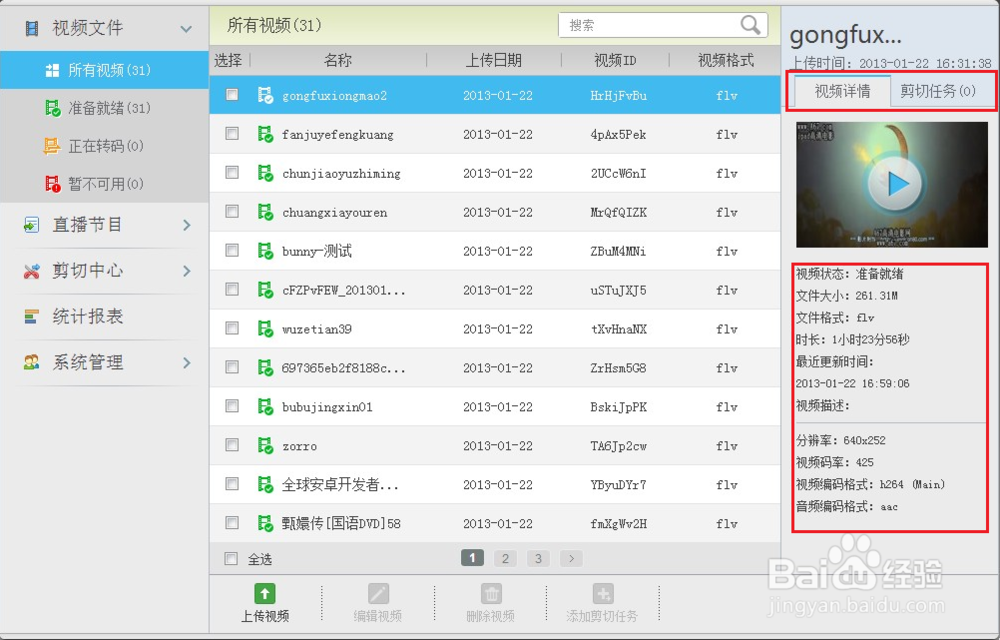Screen dimensions: 1000x640
Task: Check the bunny-测试 row checkbox
Action: coord(231,251)
